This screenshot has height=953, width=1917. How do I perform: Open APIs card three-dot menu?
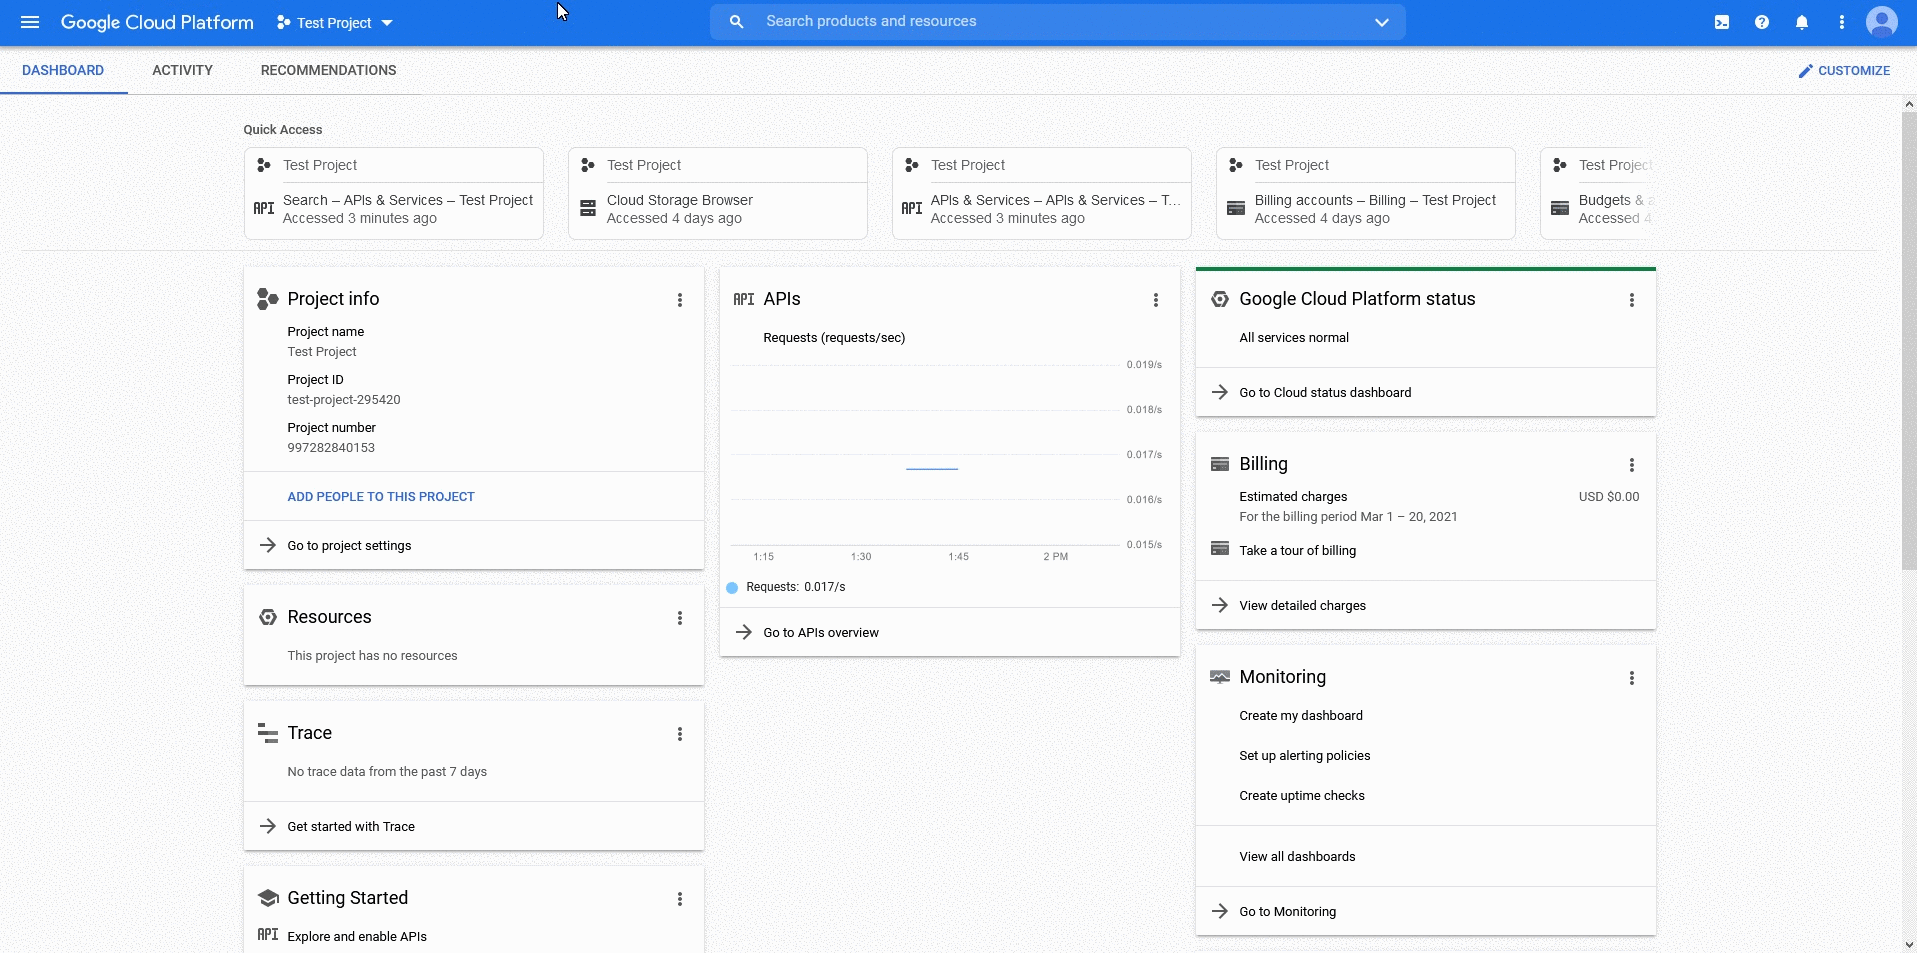point(1156,300)
